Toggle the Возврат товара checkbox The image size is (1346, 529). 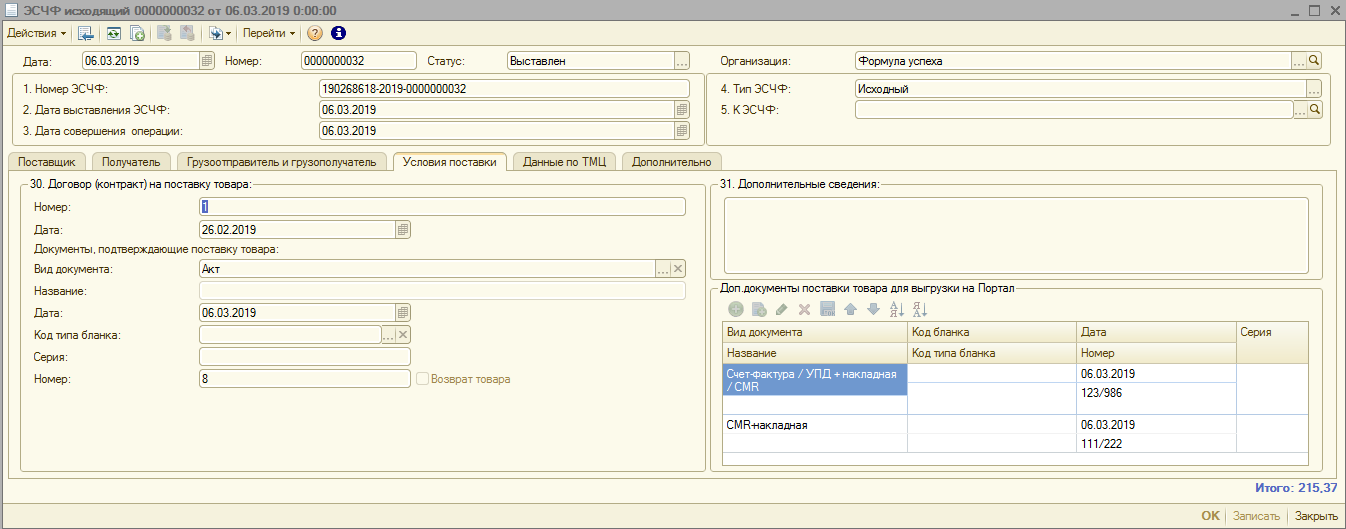[422, 379]
